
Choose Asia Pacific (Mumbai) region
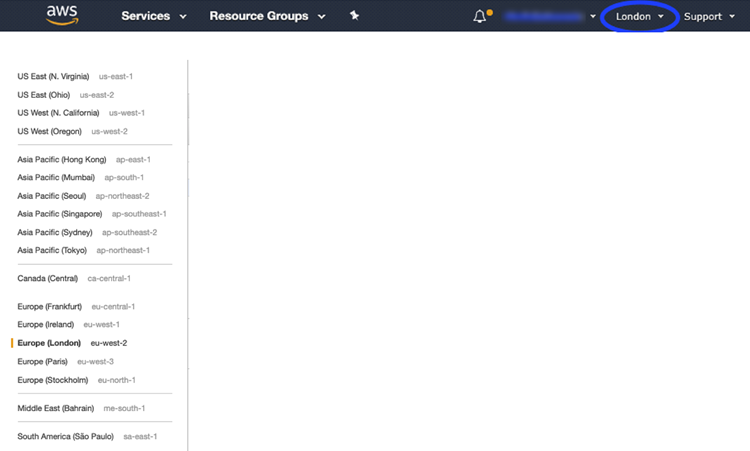pos(56,177)
